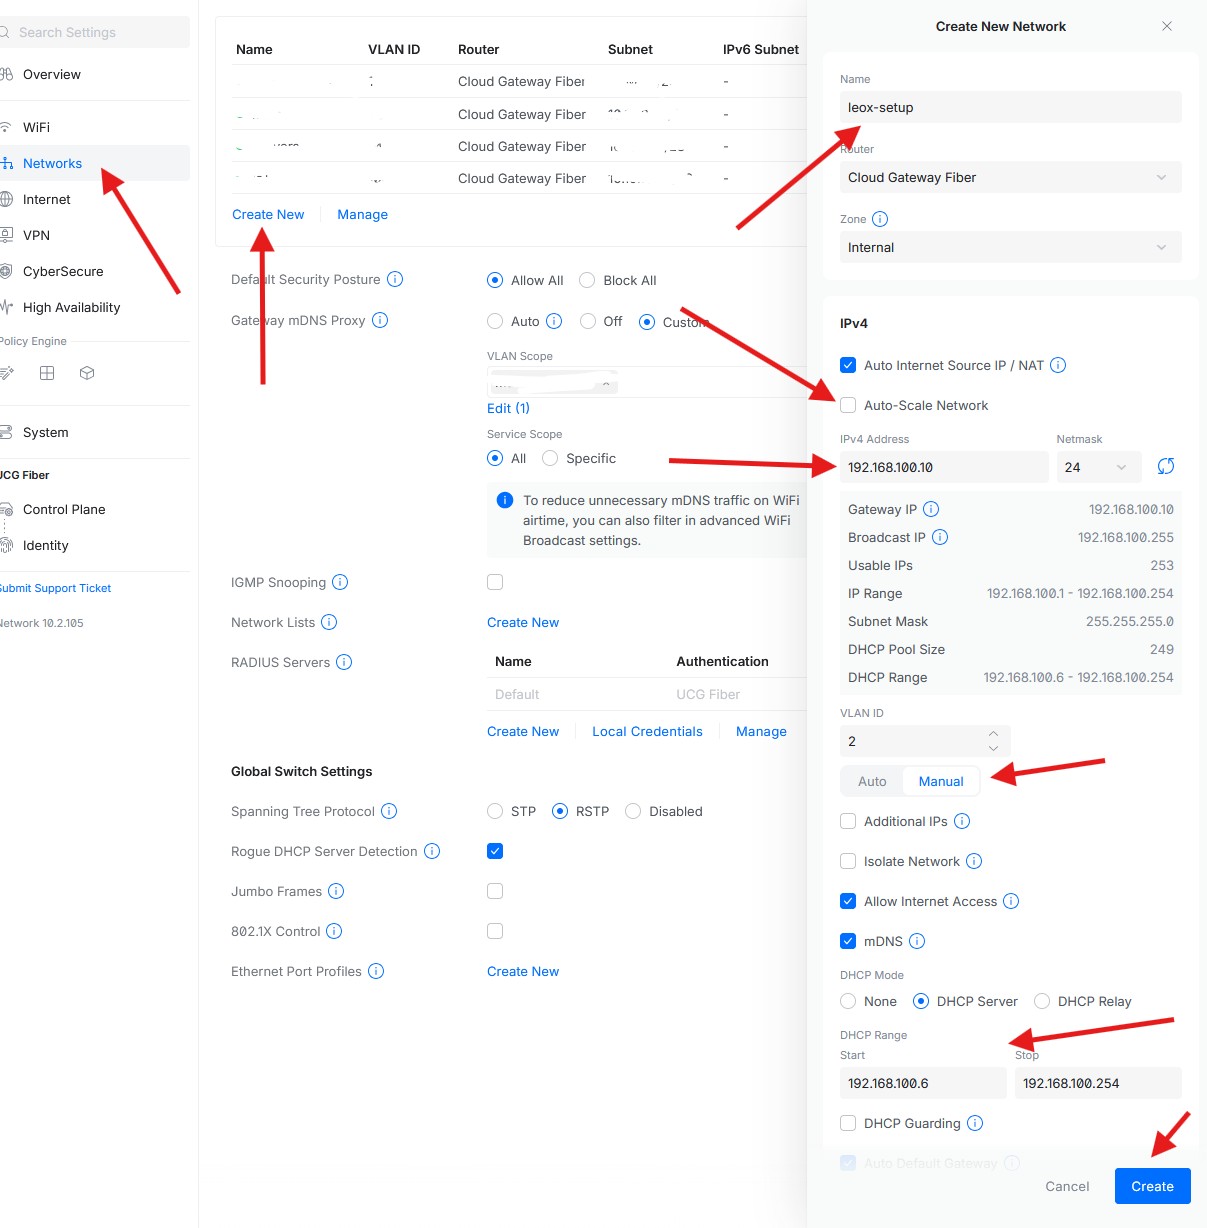Click the cube icon under Policy Engine

coord(87,373)
